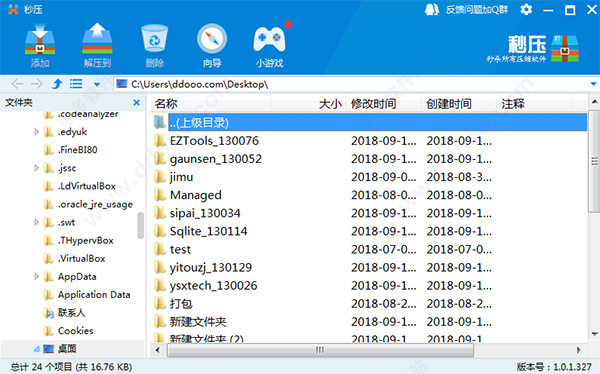Select the ..(上级目录) parent directory row
This screenshot has height=374, width=600.
click(x=370, y=122)
